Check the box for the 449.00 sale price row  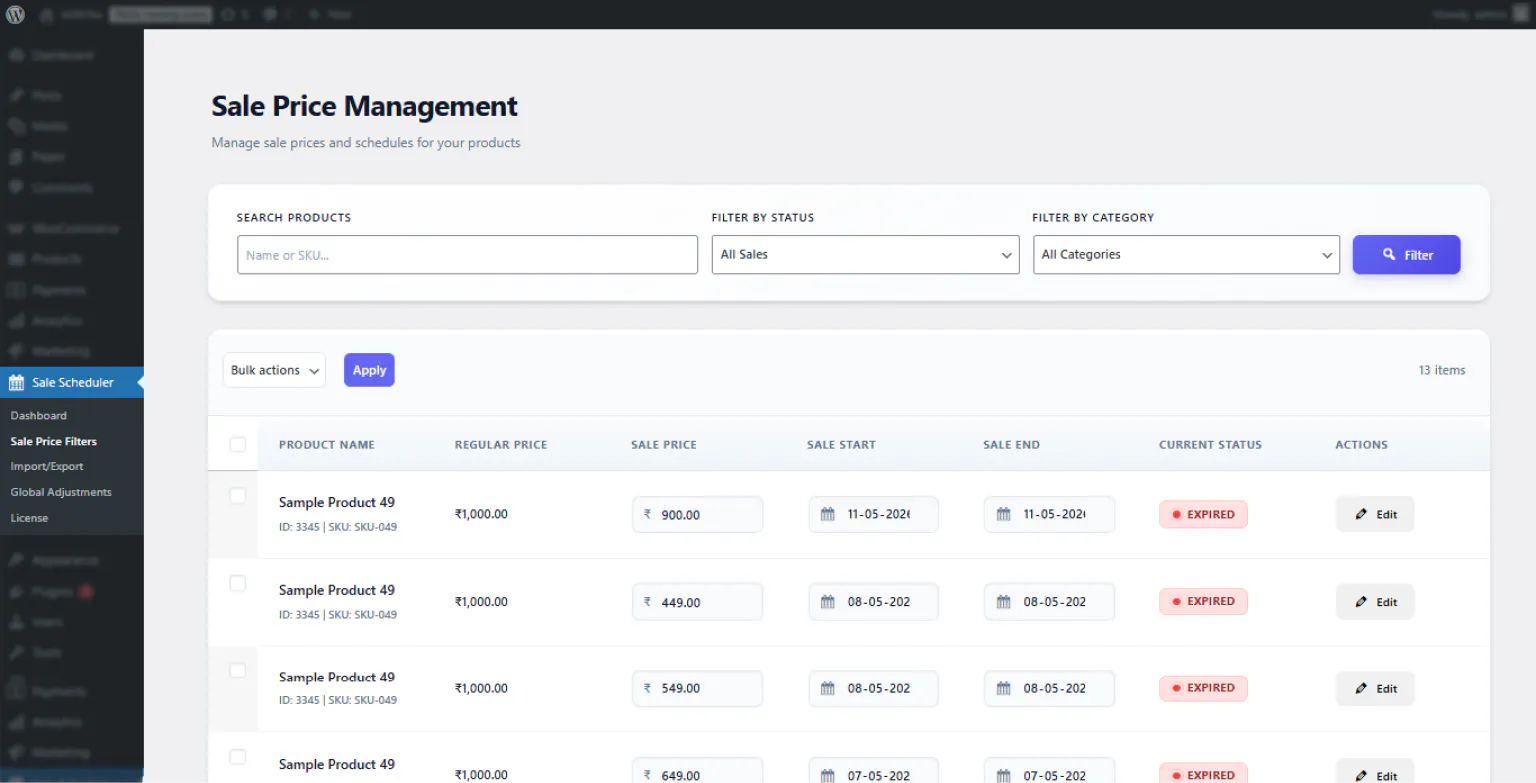tap(238, 583)
